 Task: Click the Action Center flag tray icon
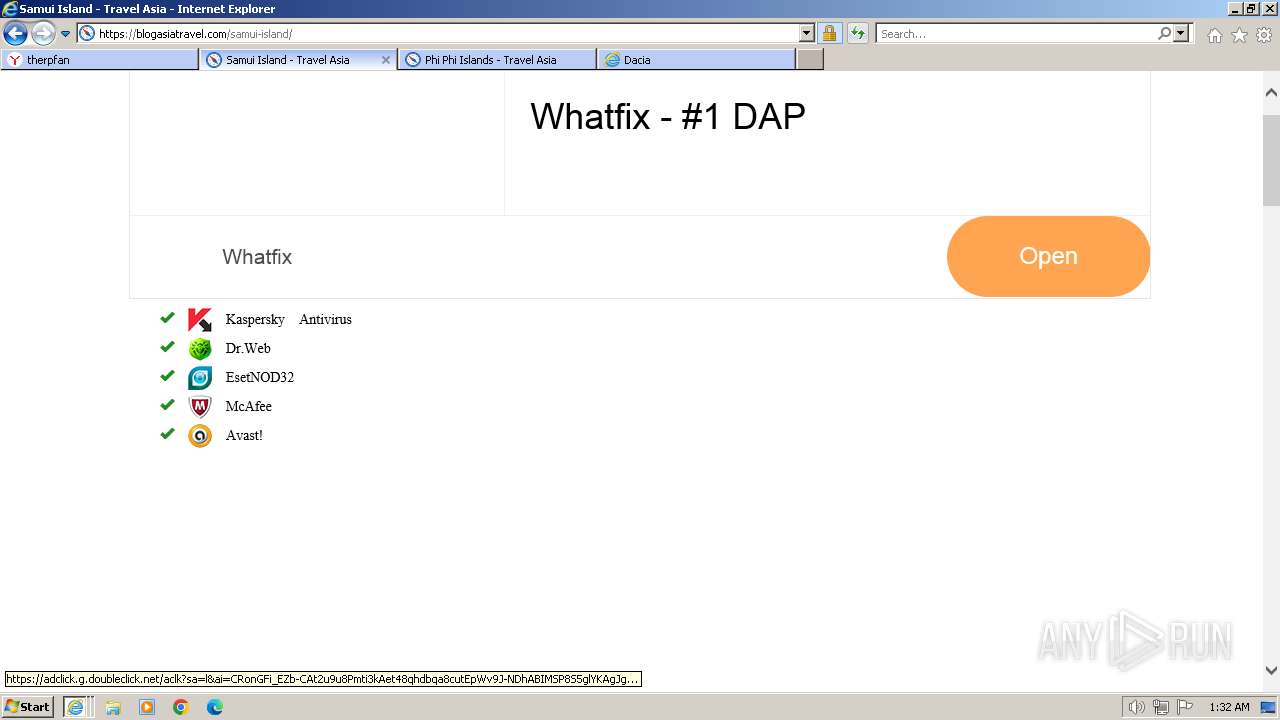(x=1185, y=707)
